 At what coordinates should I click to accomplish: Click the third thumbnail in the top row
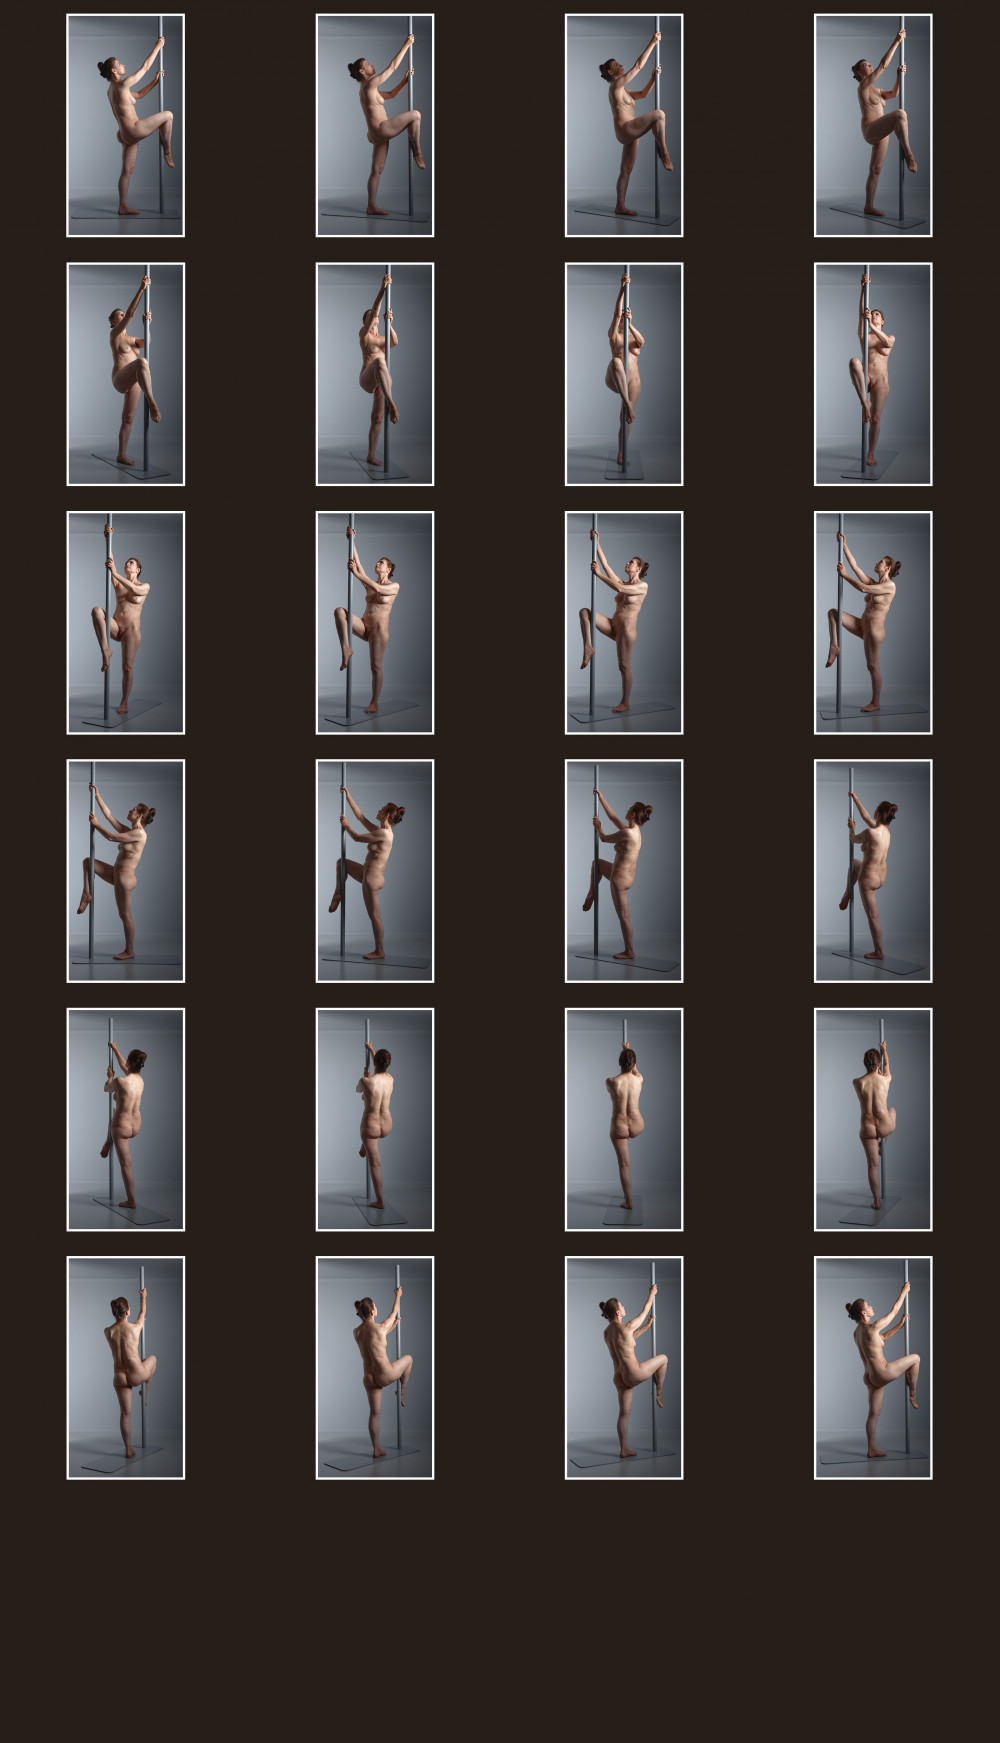tap(624, 126)
